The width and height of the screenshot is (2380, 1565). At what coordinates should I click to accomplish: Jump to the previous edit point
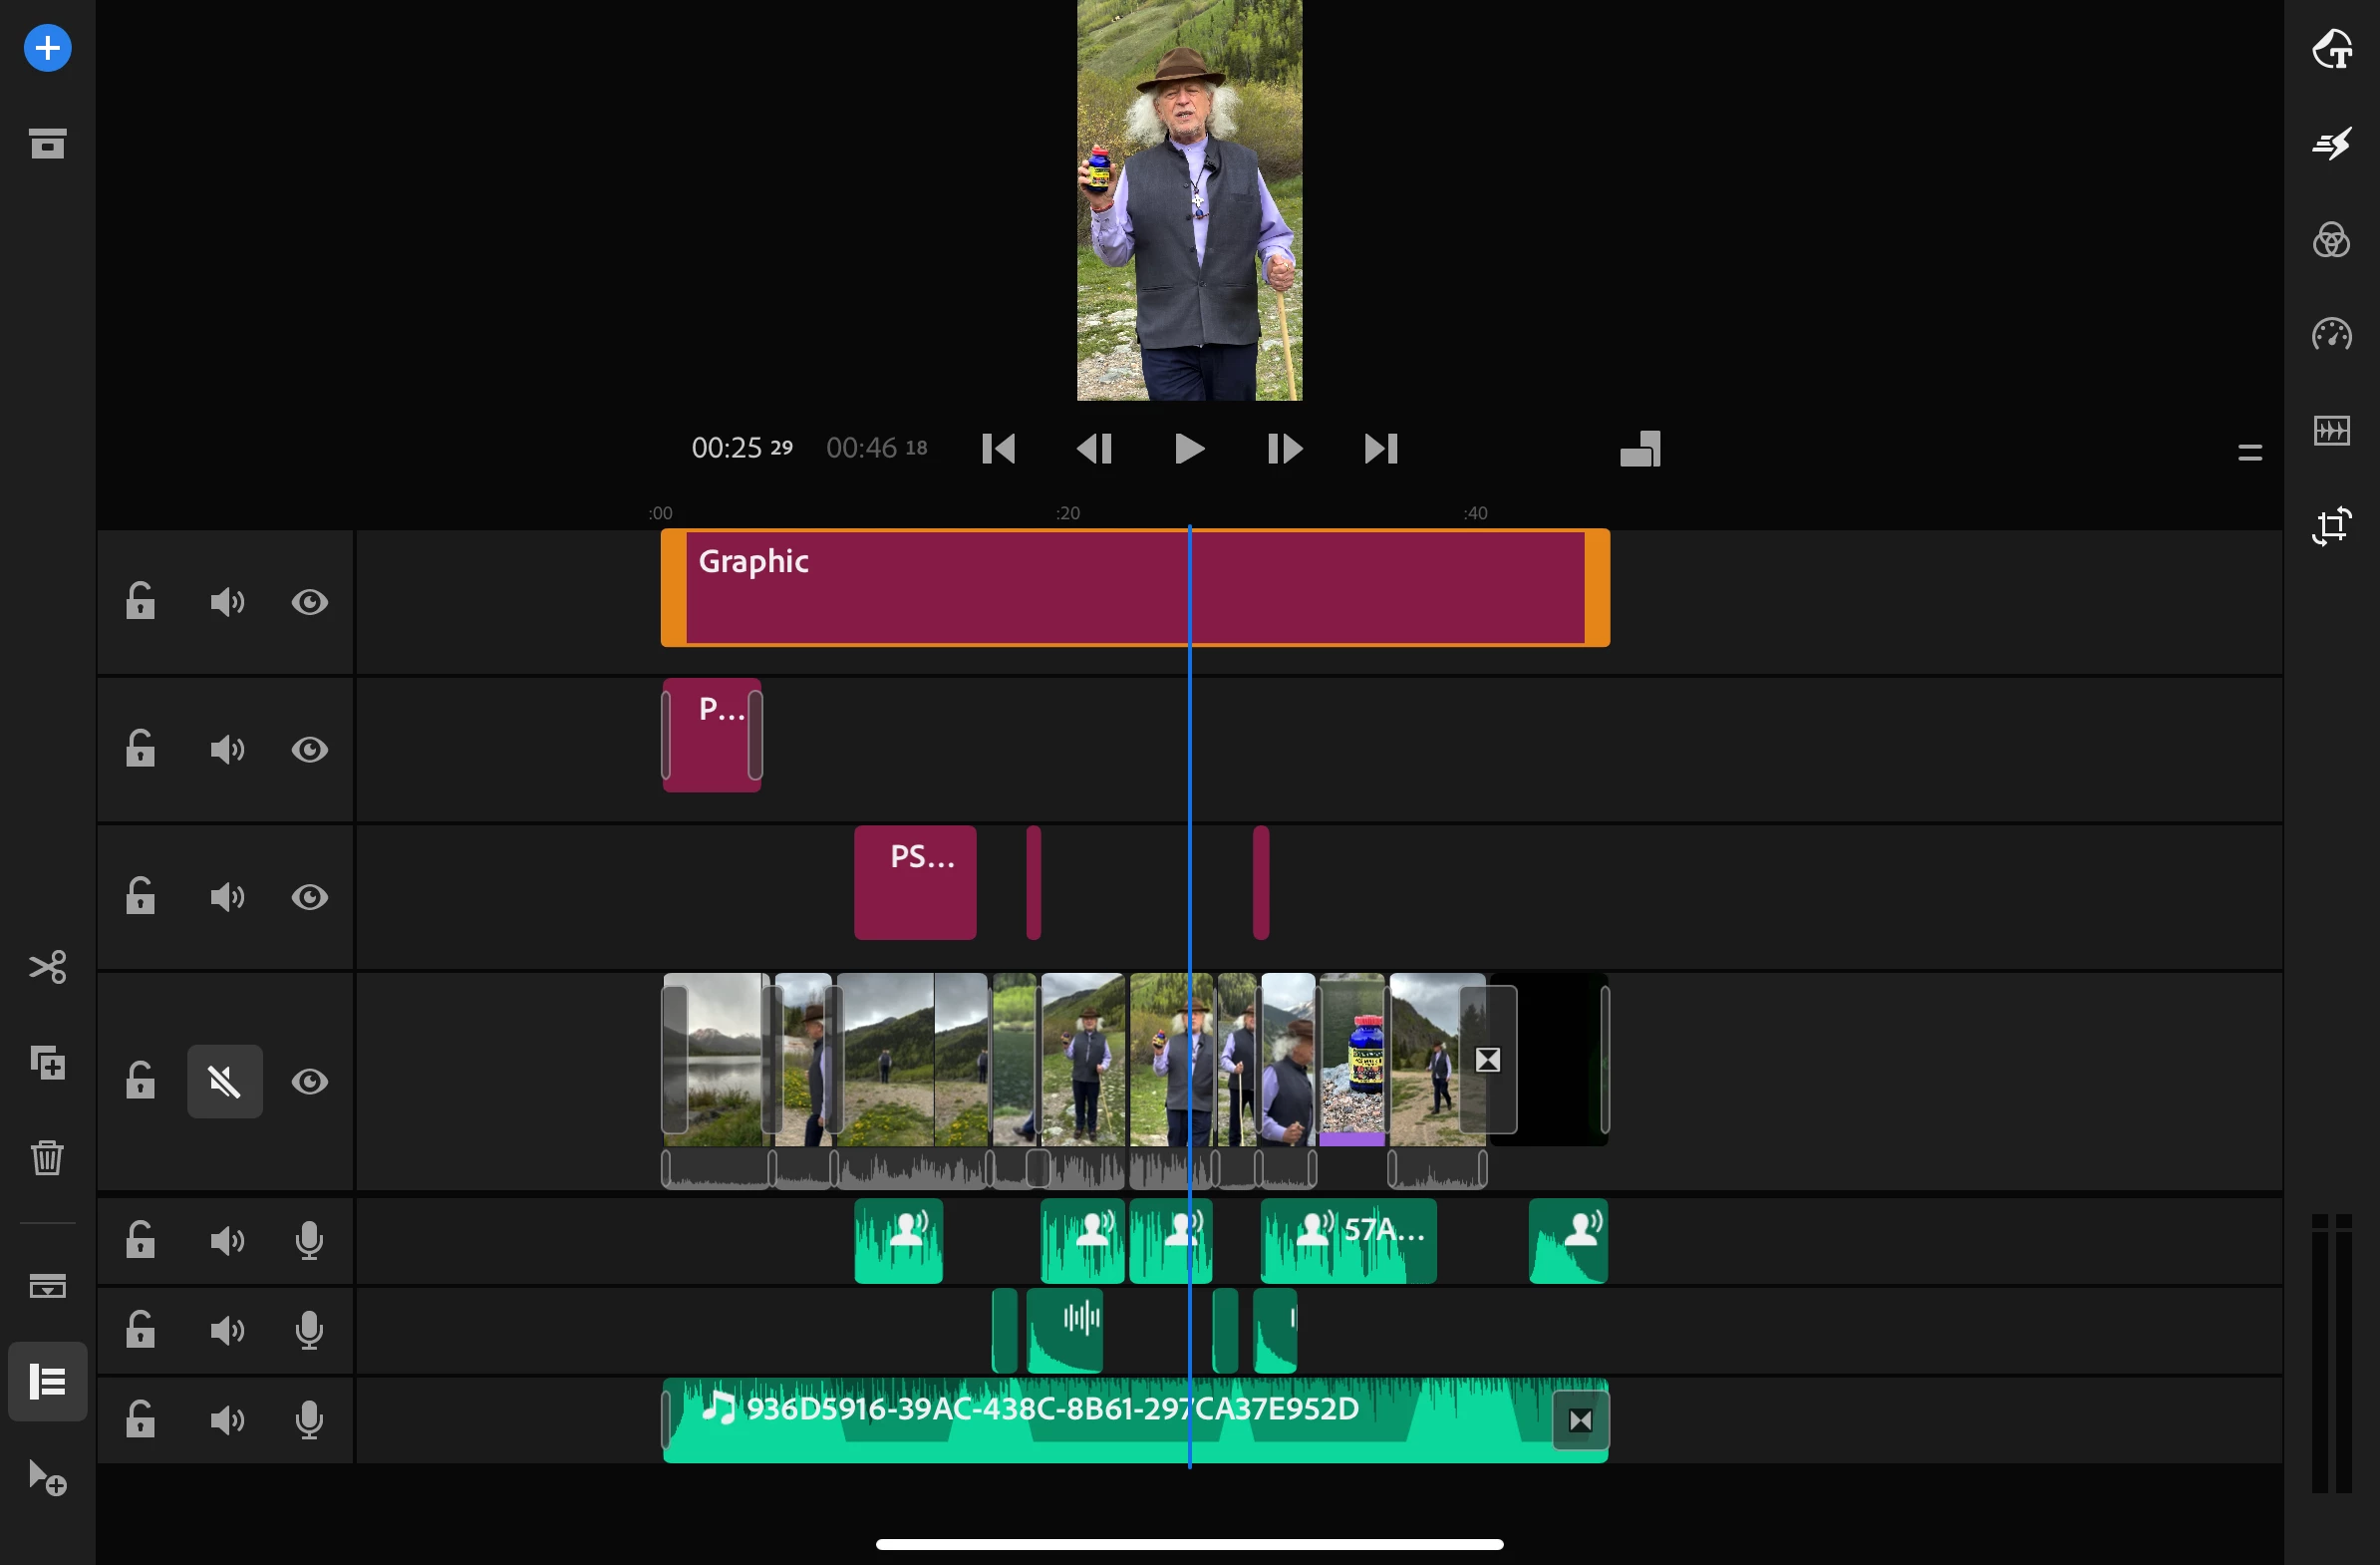pyautogui.click(x=998, y=449)
